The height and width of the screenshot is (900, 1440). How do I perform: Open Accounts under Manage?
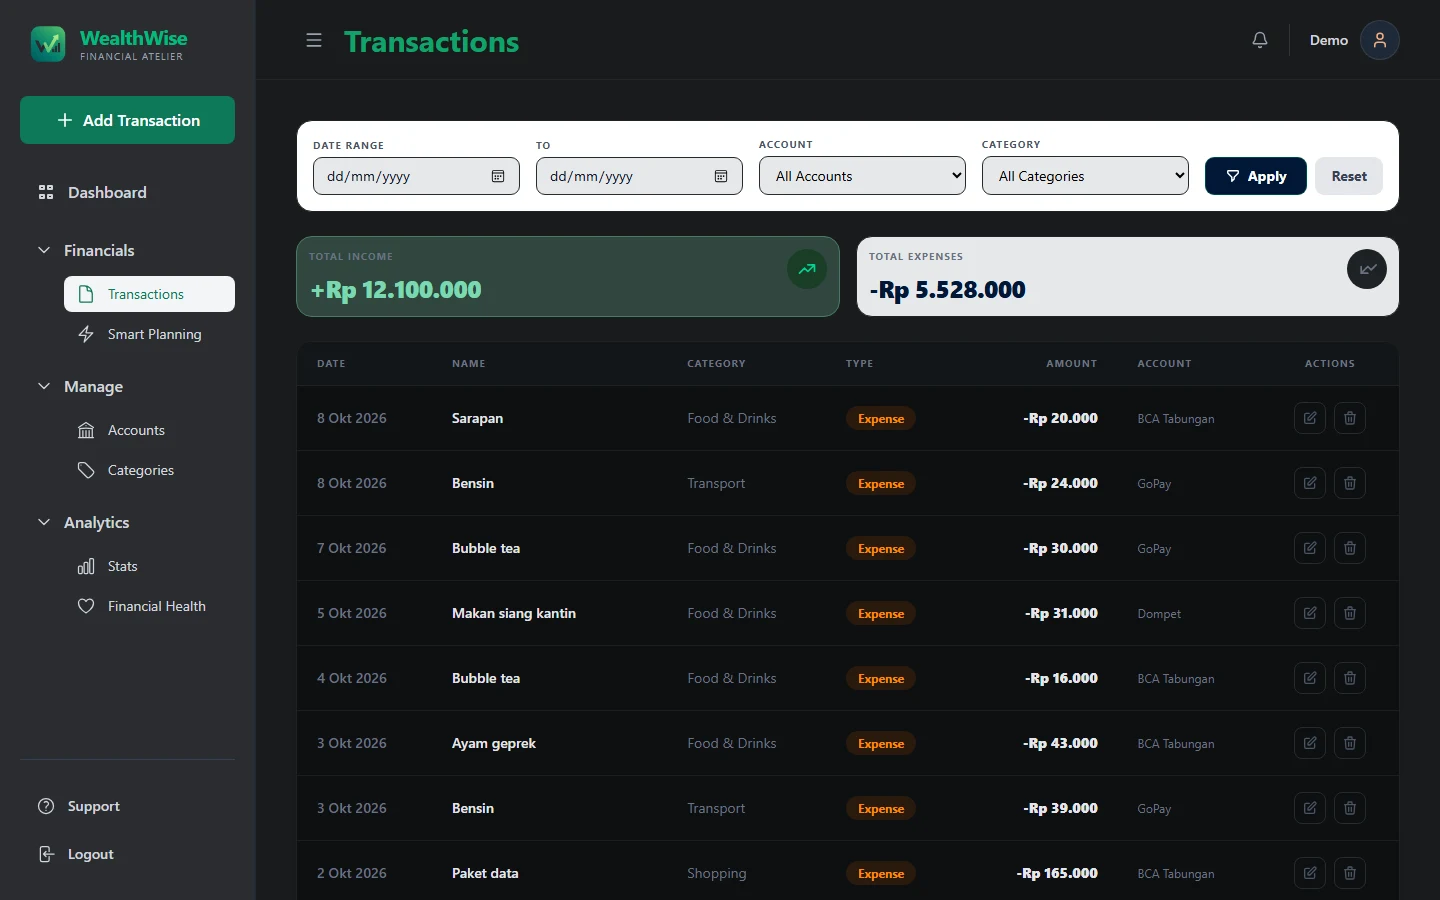(x=149, y=430)
